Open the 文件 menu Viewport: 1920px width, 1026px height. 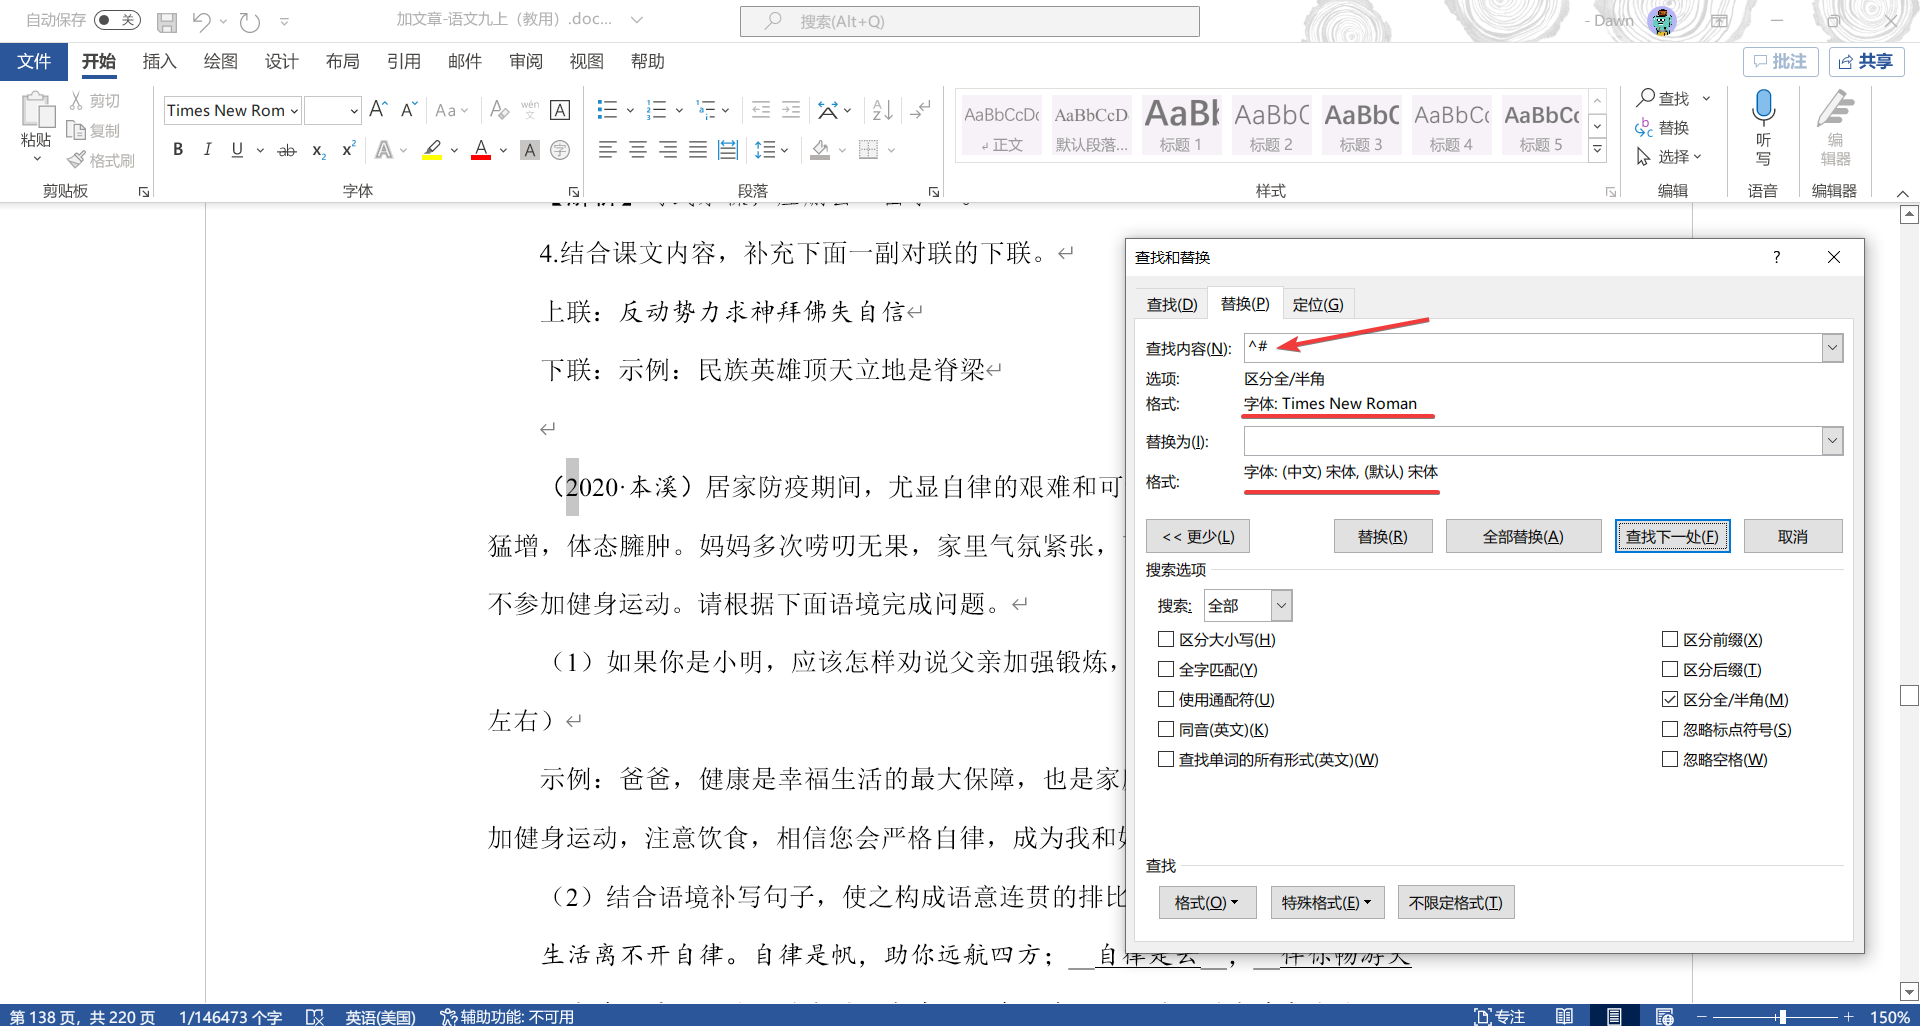(x=34, y=62)
